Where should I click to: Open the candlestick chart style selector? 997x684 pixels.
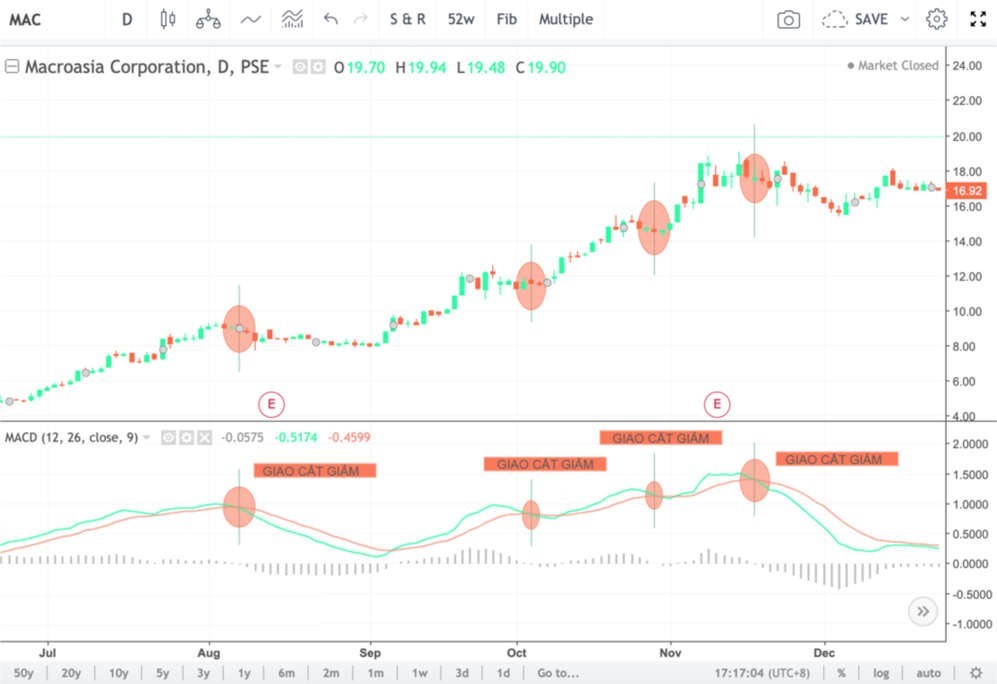(167, 19)
